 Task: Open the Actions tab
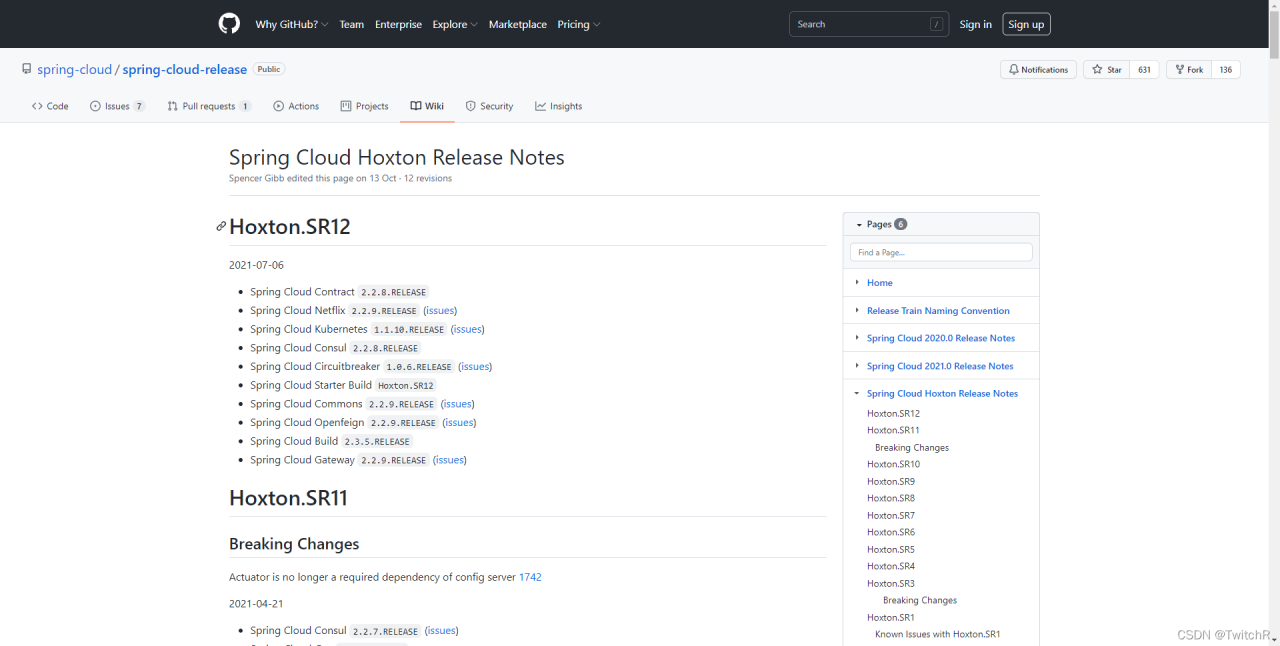pos(296,106)
